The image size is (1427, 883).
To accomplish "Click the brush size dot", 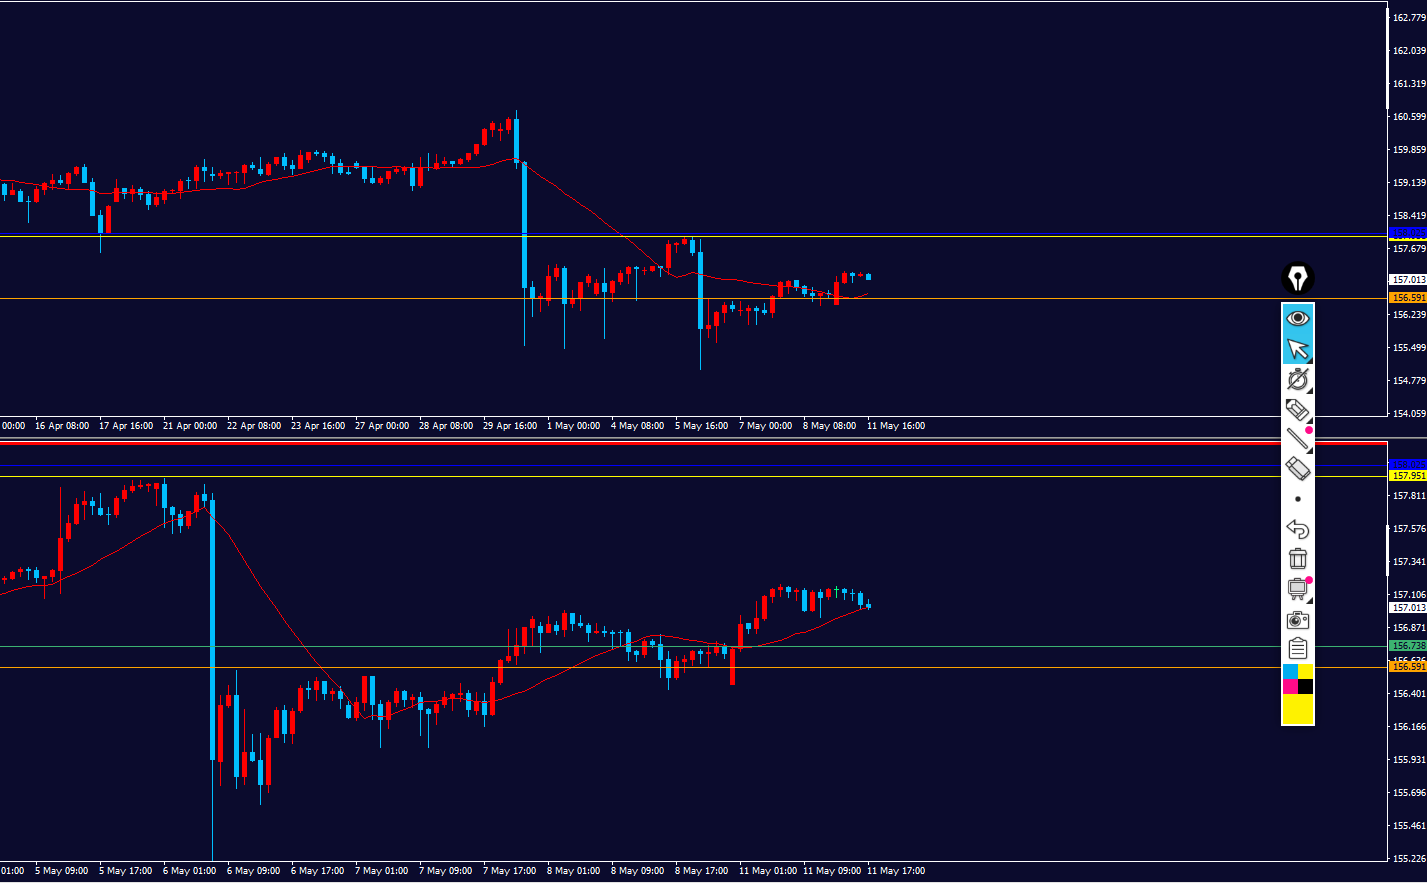I will 1298,499.
